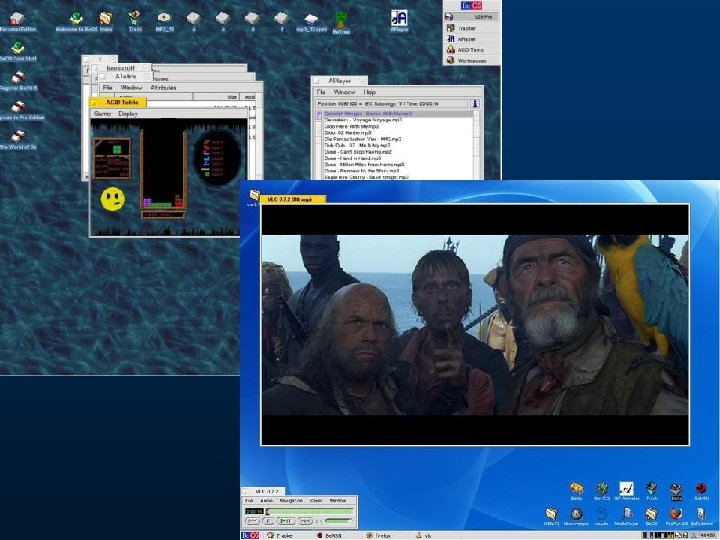This screenshot has width=720, height=540.
Task: Click the VLC fast-forward button
Action: 305,521
